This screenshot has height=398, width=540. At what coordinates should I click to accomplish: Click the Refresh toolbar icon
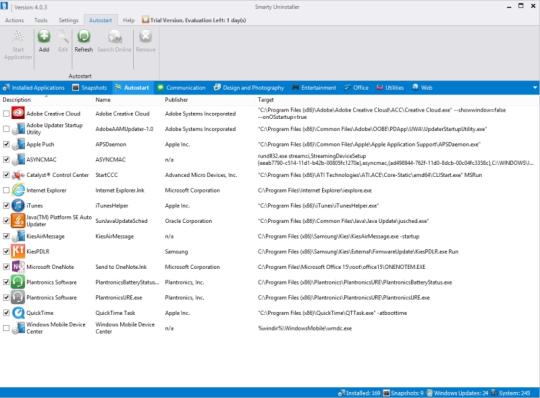tap(84, 36)
